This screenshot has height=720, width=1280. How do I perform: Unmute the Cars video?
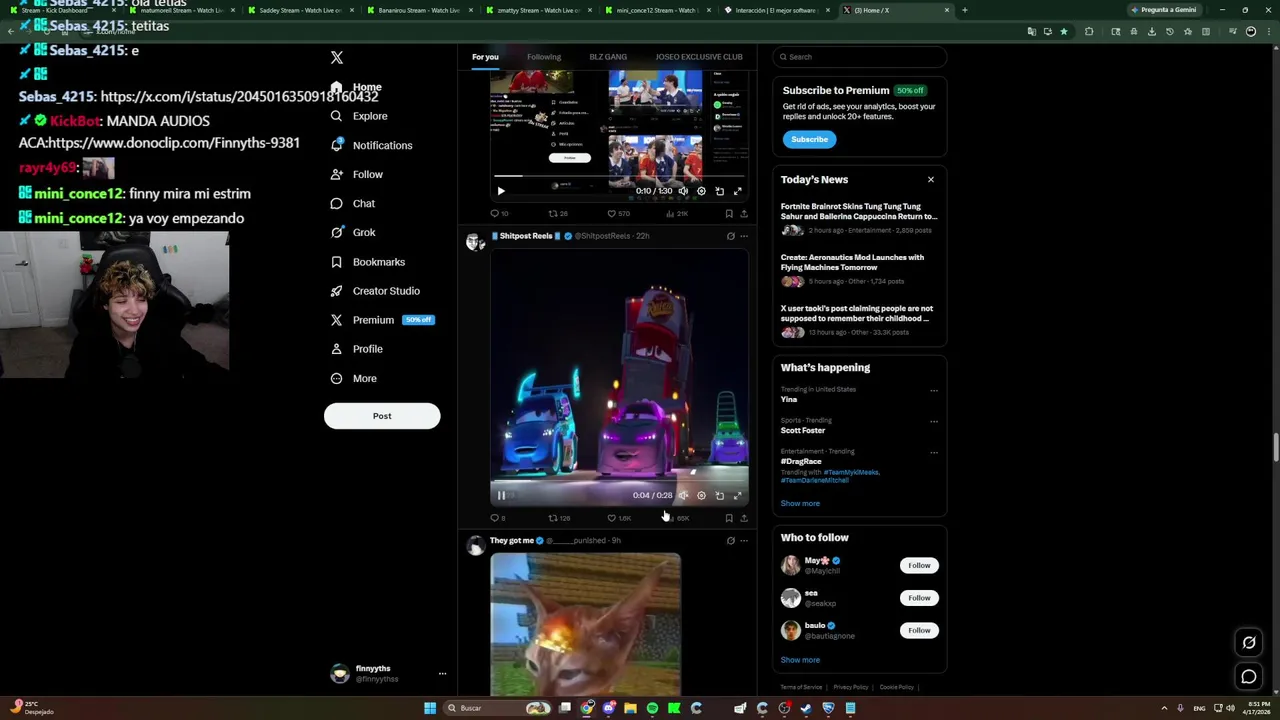point(683,495)
